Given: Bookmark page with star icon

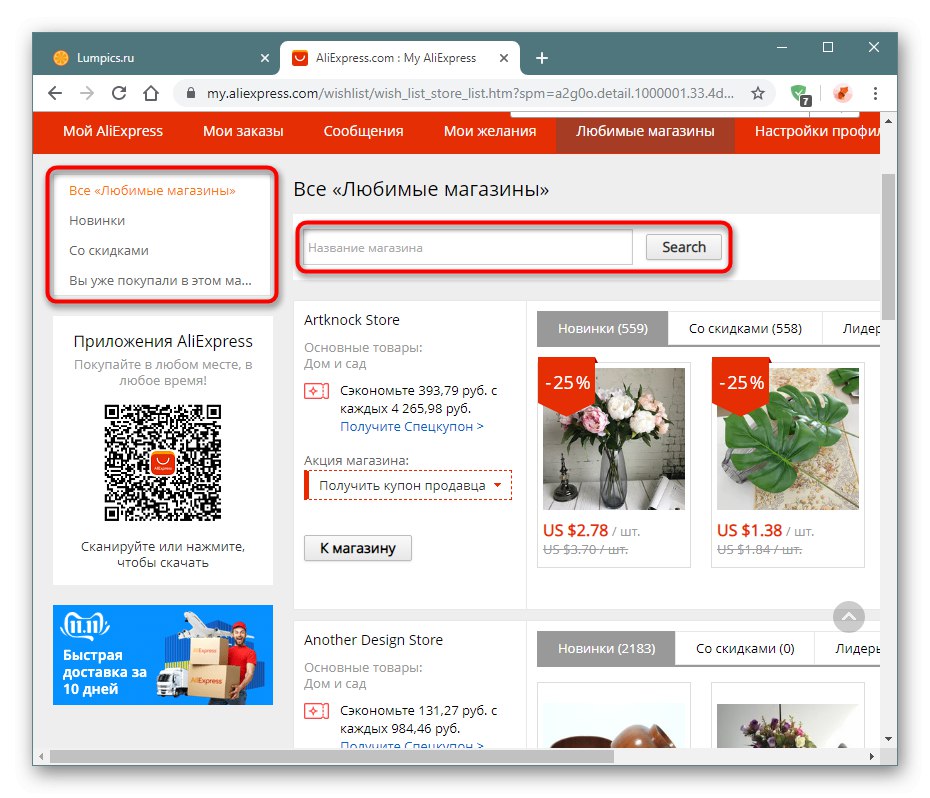Looking at the screenshot, I should click(x=757, y=93).
